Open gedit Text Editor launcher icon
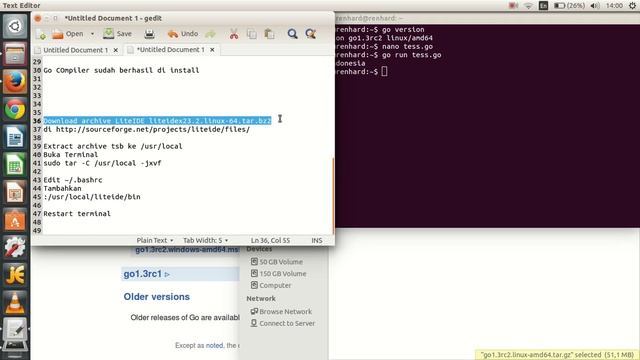This screenshot has width=640, height=360. tap(15, 330)
